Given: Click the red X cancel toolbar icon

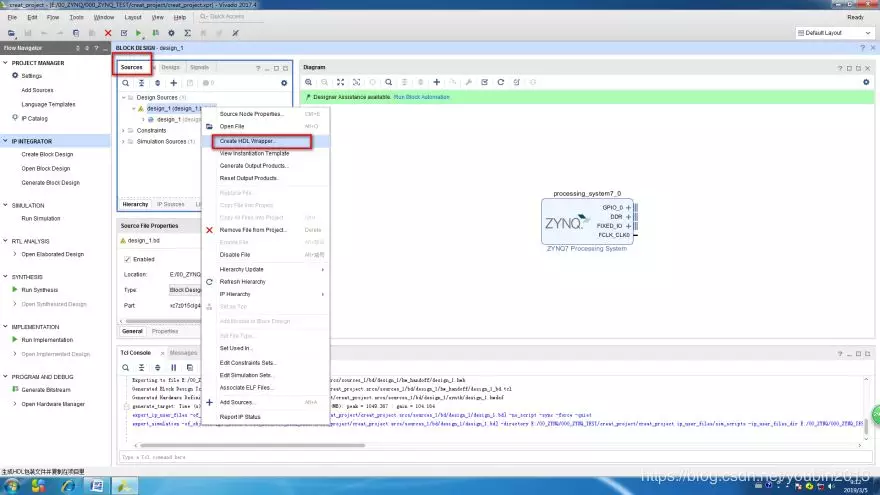Looking at the screenshot, I should pos(108,33).
